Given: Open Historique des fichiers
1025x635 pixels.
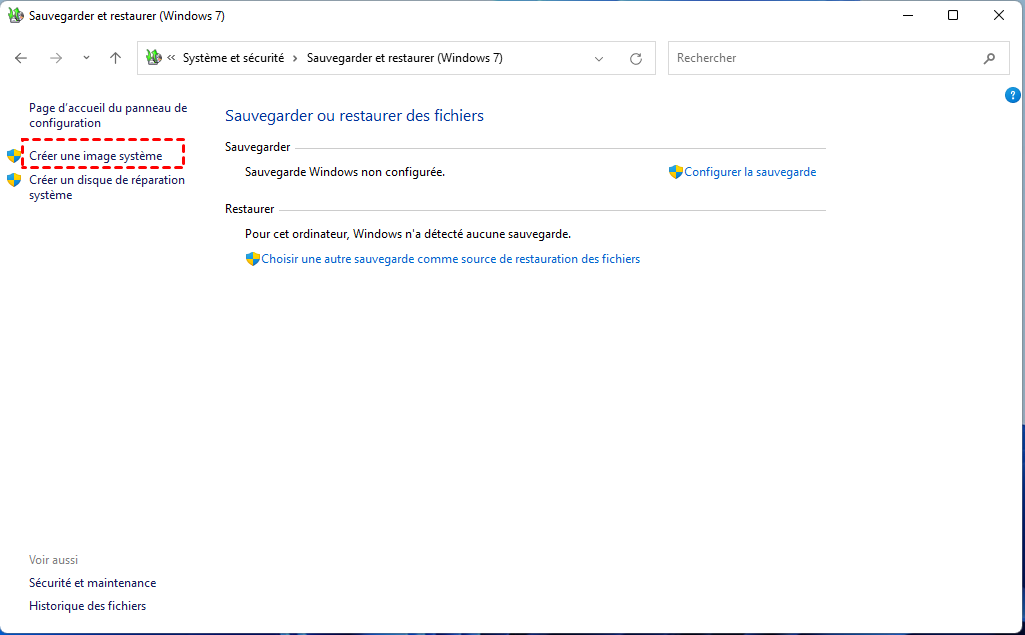Looking at the screenshot, I should (88, 606).
